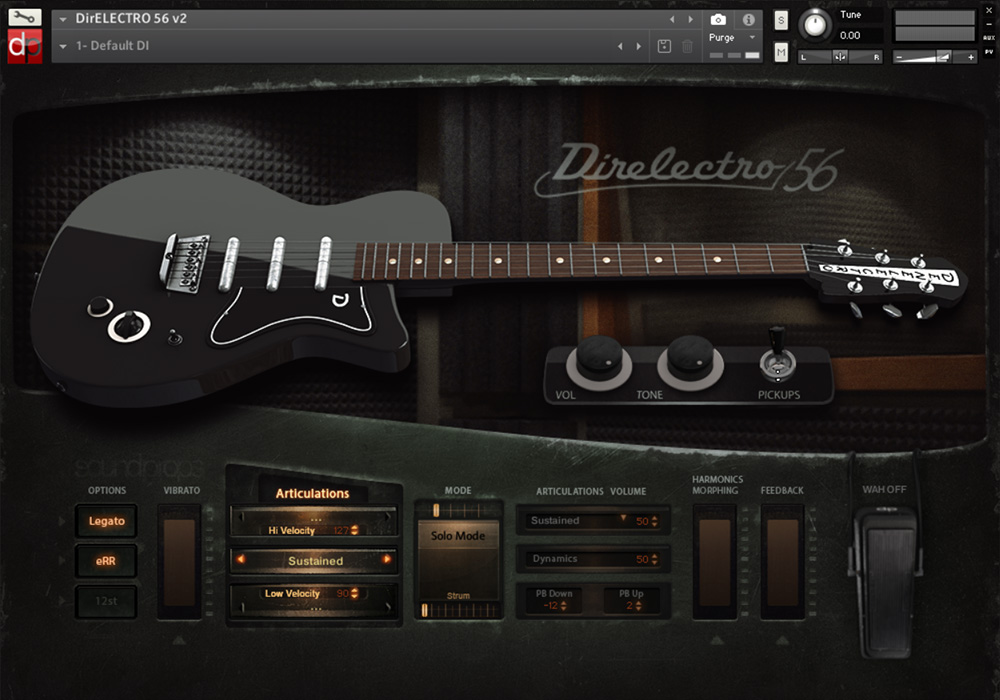Adjust Sustained volume 50 stepper
Screen dimensions: 1000x700
tap(654, 521)
